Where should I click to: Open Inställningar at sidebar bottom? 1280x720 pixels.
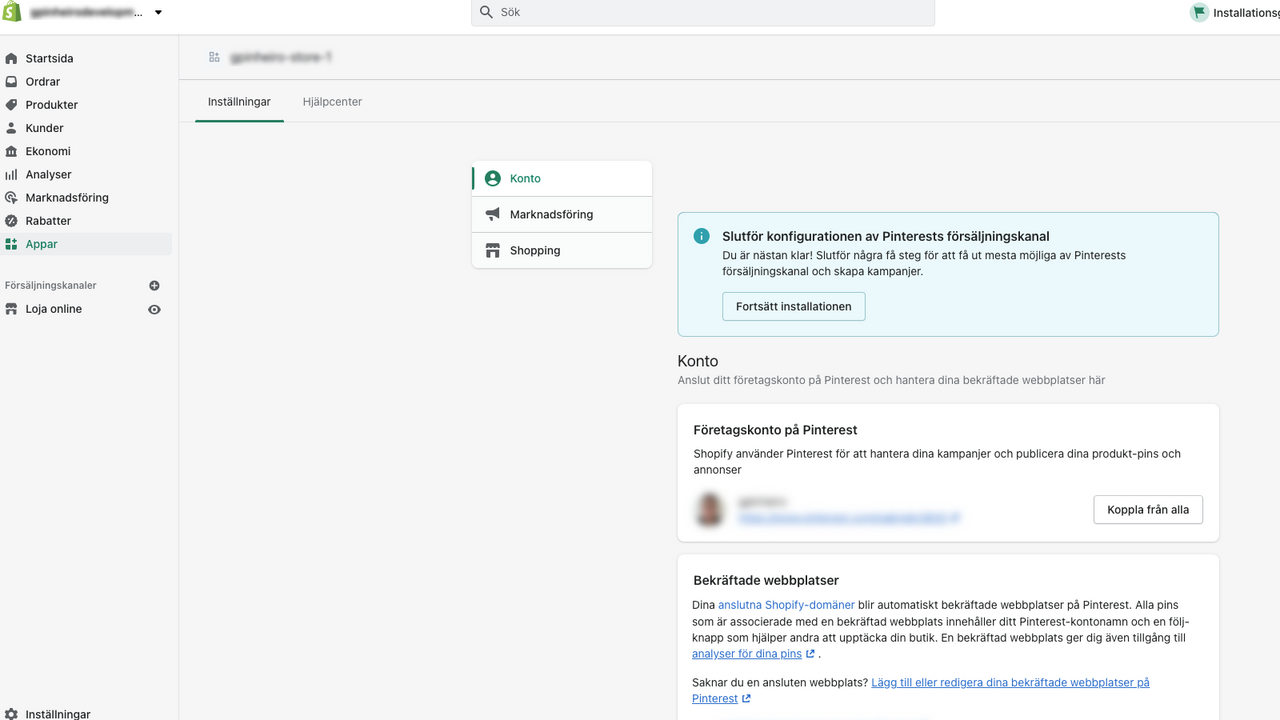point(58,714)
